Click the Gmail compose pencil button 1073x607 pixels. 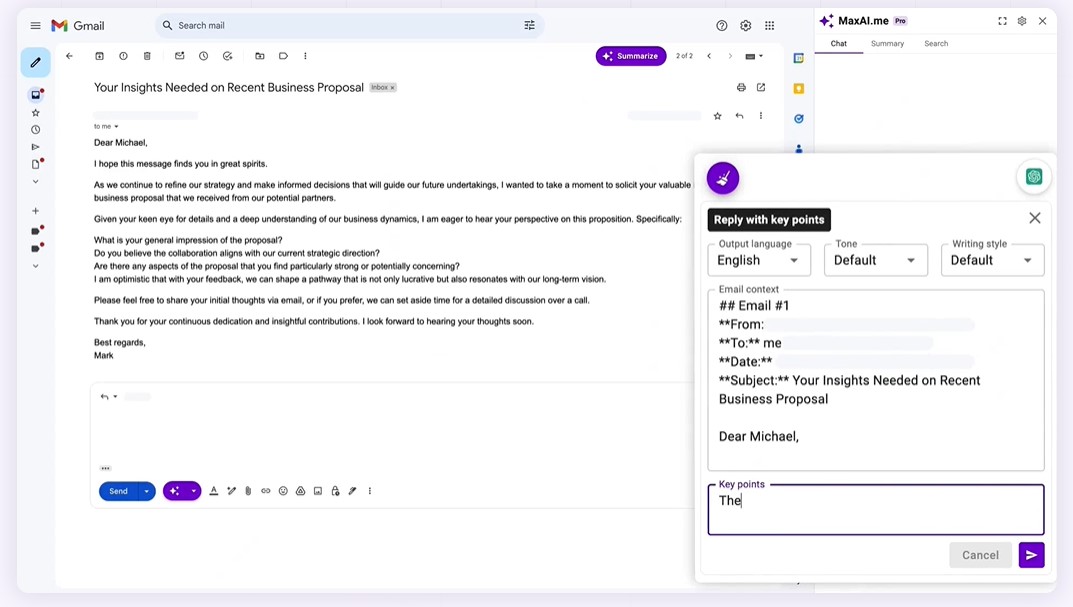click(x=36, y=62)
